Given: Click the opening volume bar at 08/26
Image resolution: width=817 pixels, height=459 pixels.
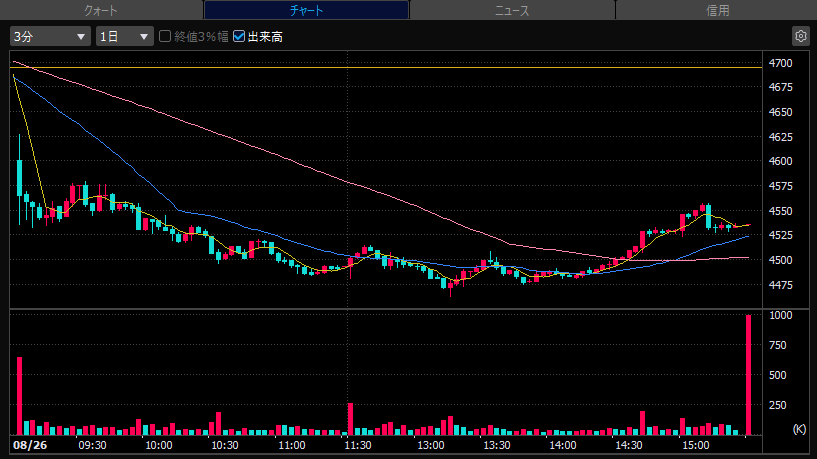Looking at the screenshot, I should (x=19, y=396).
